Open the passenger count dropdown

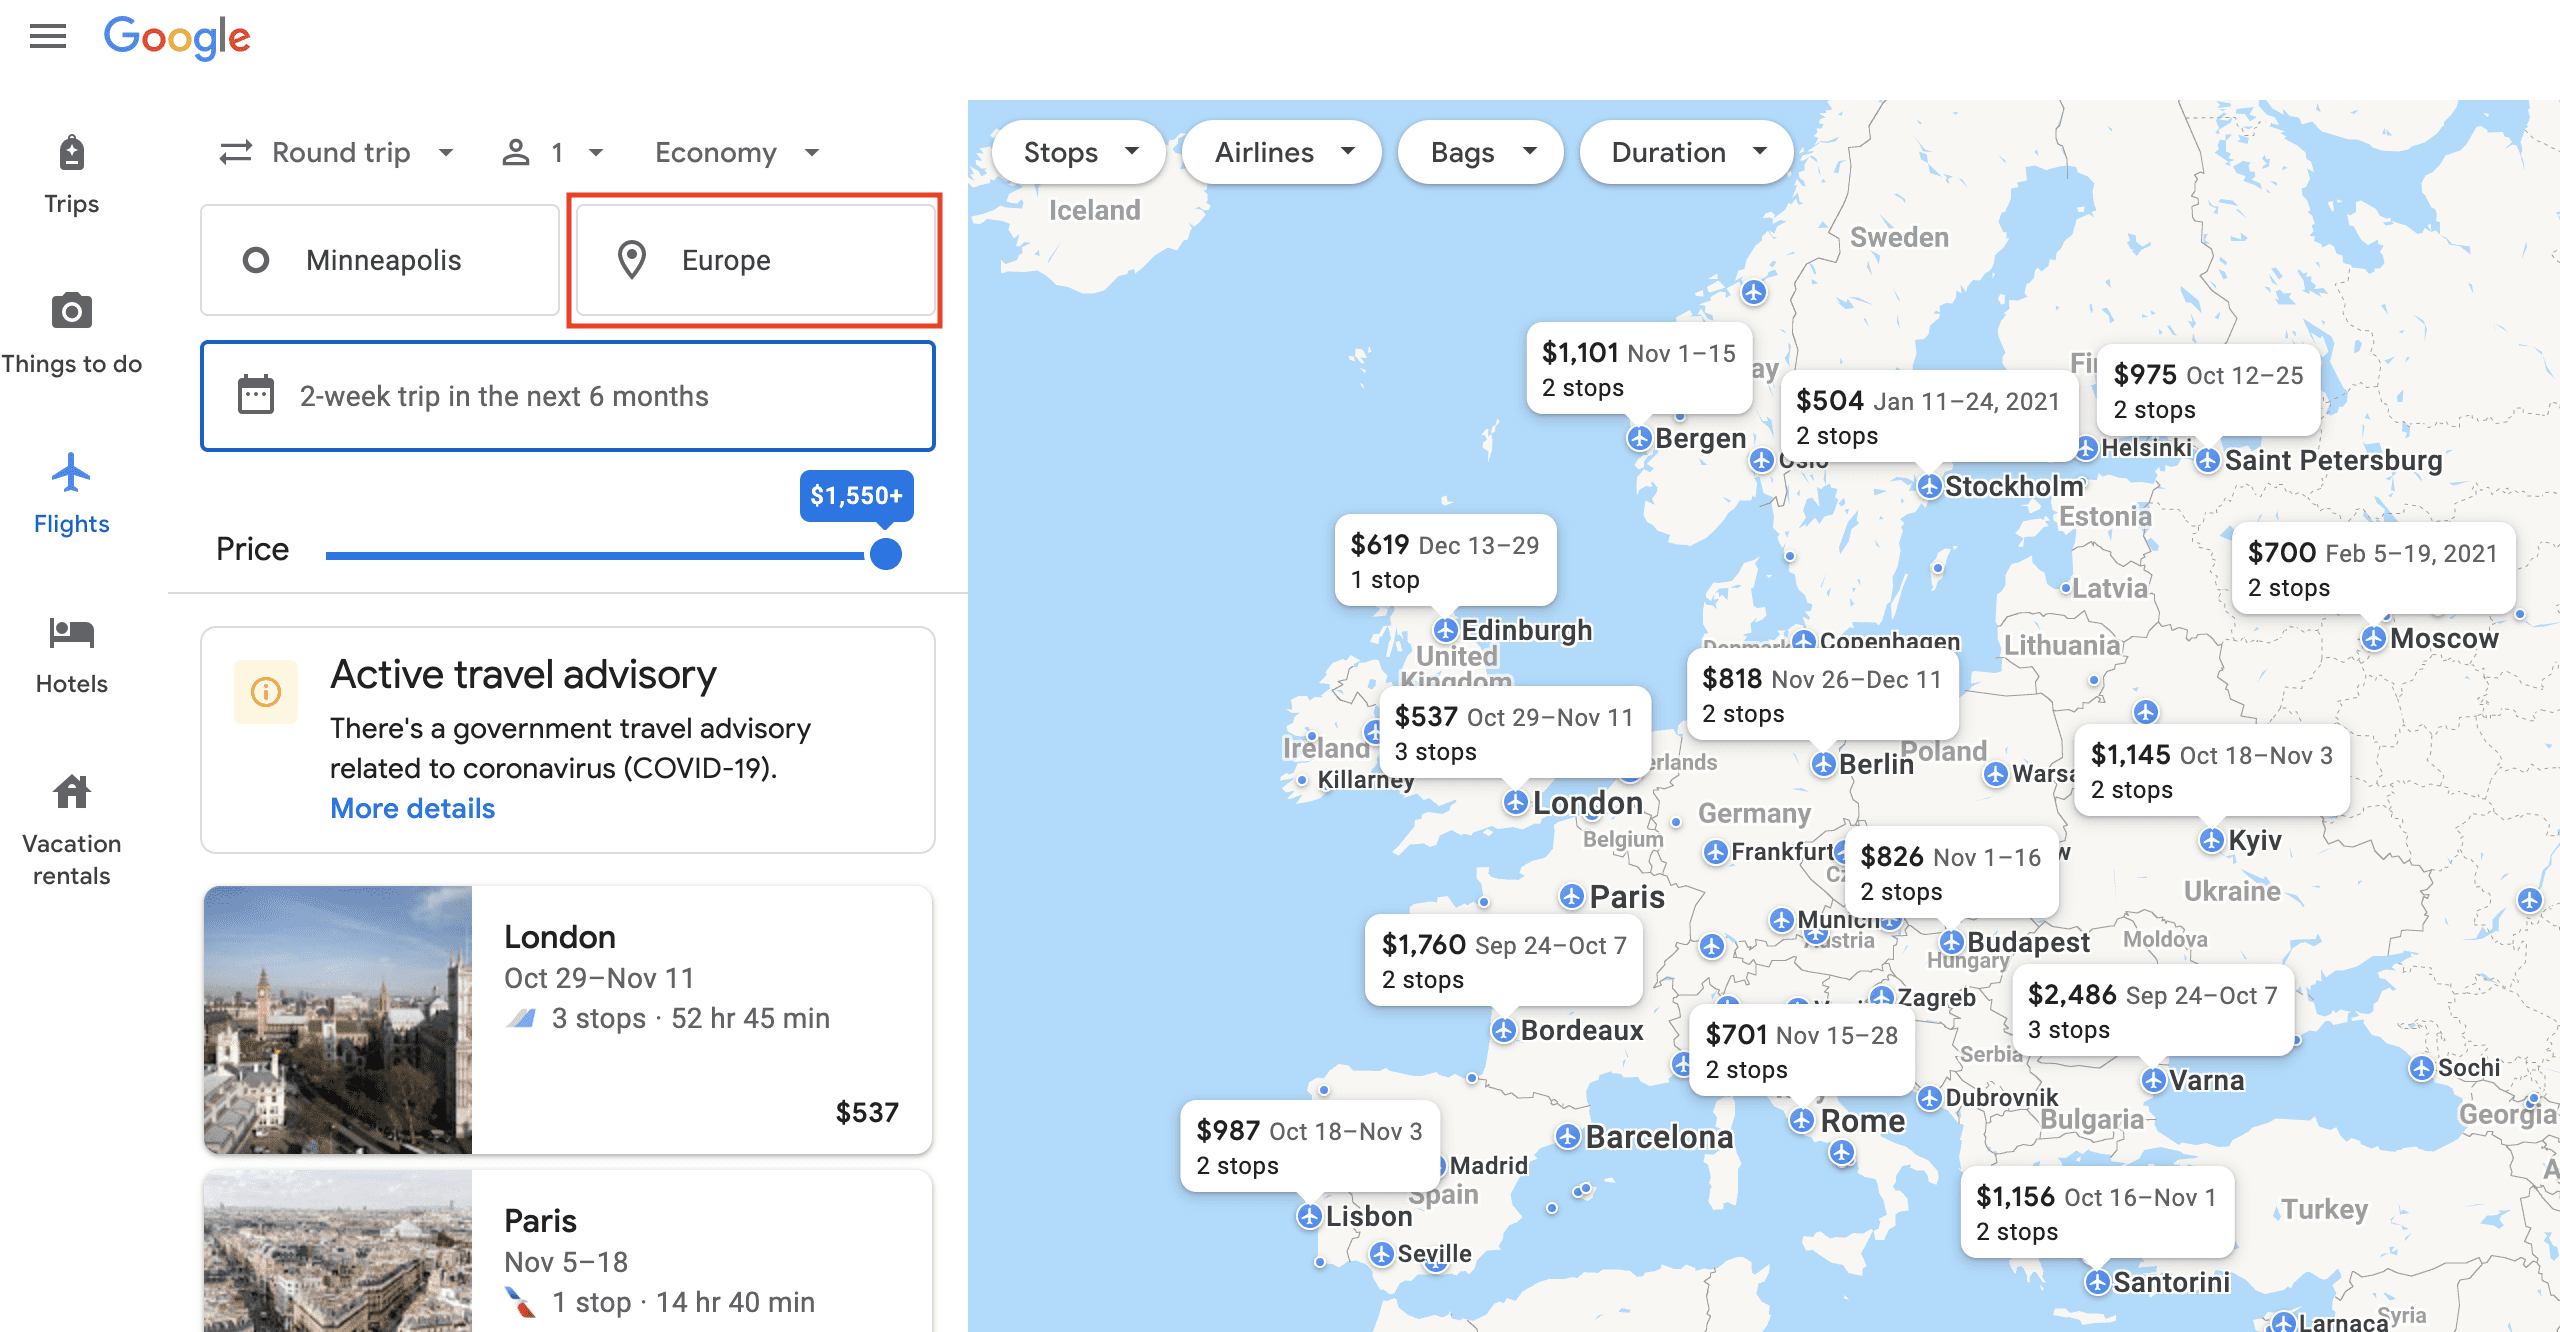tap(552, 152)
